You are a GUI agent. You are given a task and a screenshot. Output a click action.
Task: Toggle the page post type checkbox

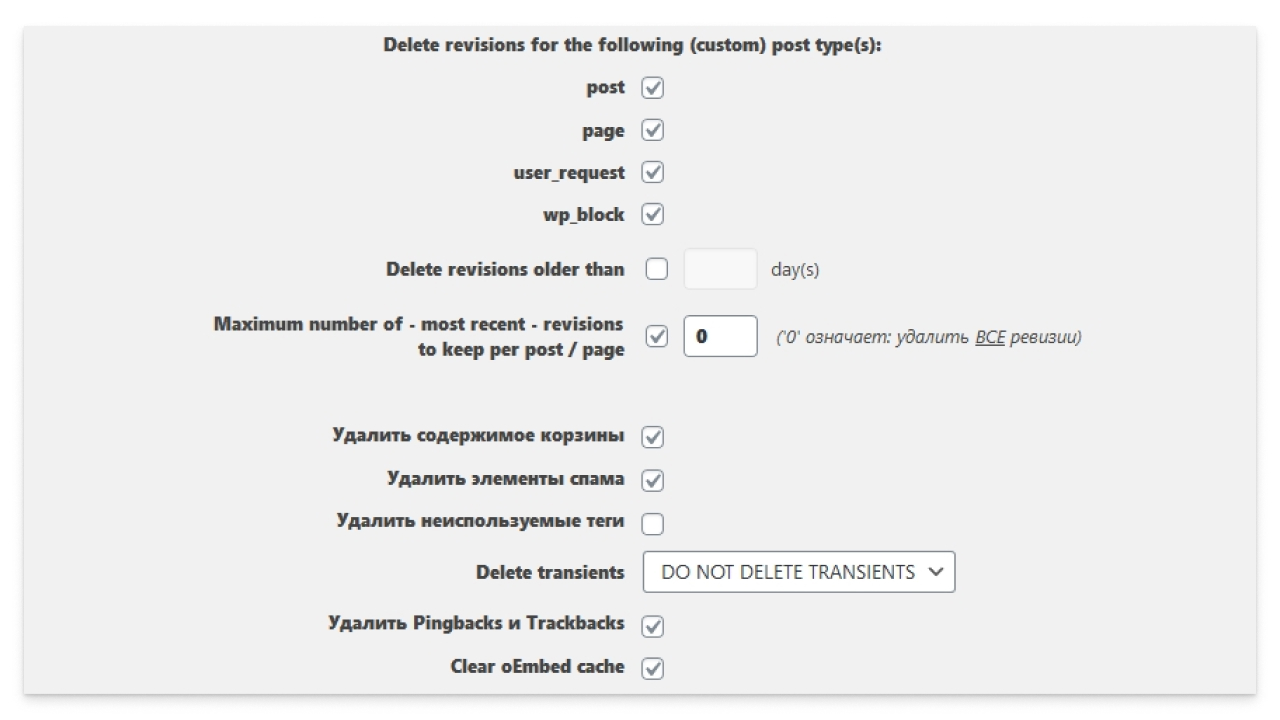pos(653,131)
